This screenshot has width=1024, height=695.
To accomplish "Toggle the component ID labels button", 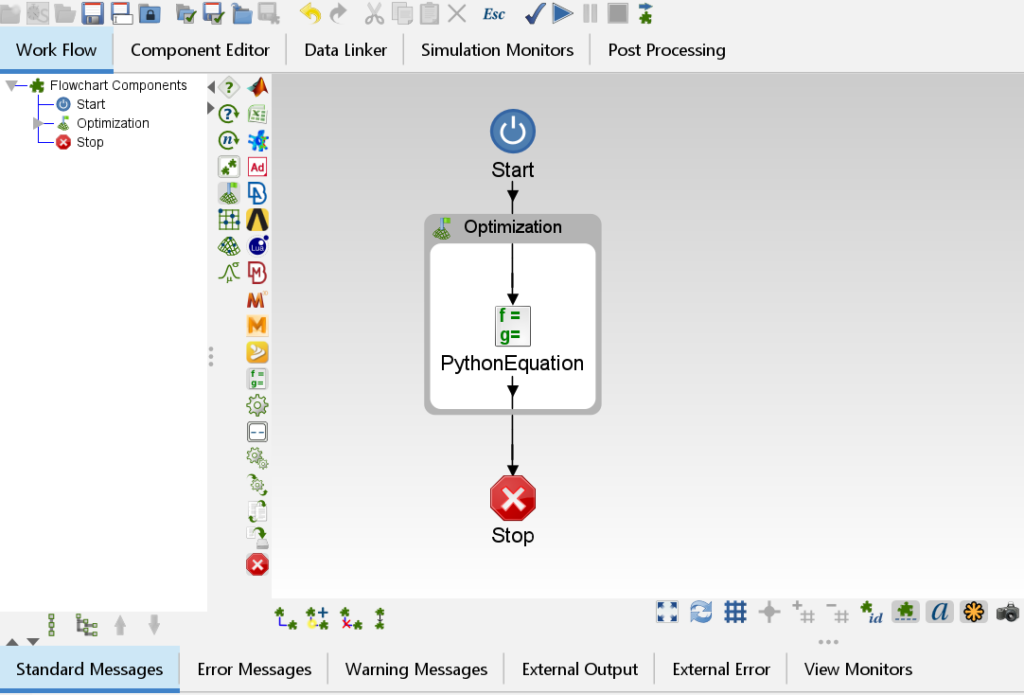I will pyautogui.click(x=871, y=612).
